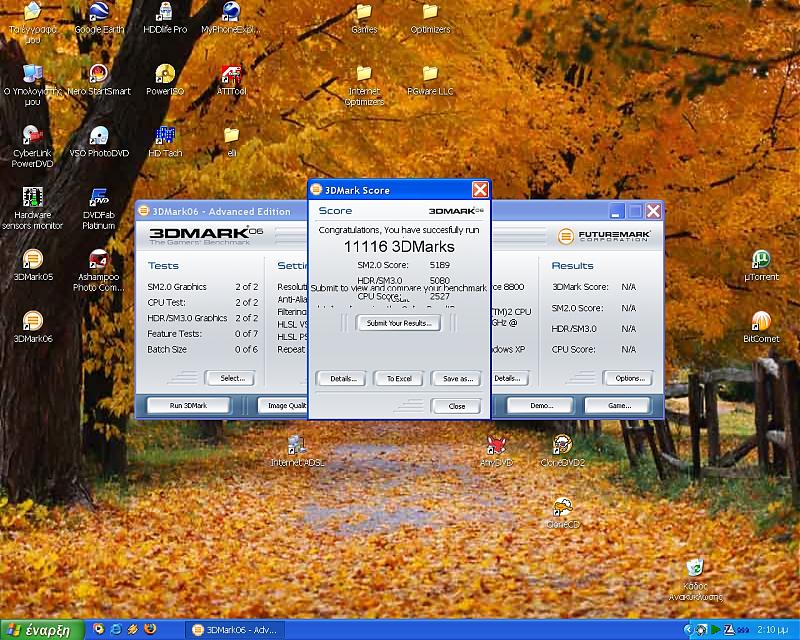Select the BitComet shortcut
Viewport: 800px width, 640px height.
(x=761, y=327)
